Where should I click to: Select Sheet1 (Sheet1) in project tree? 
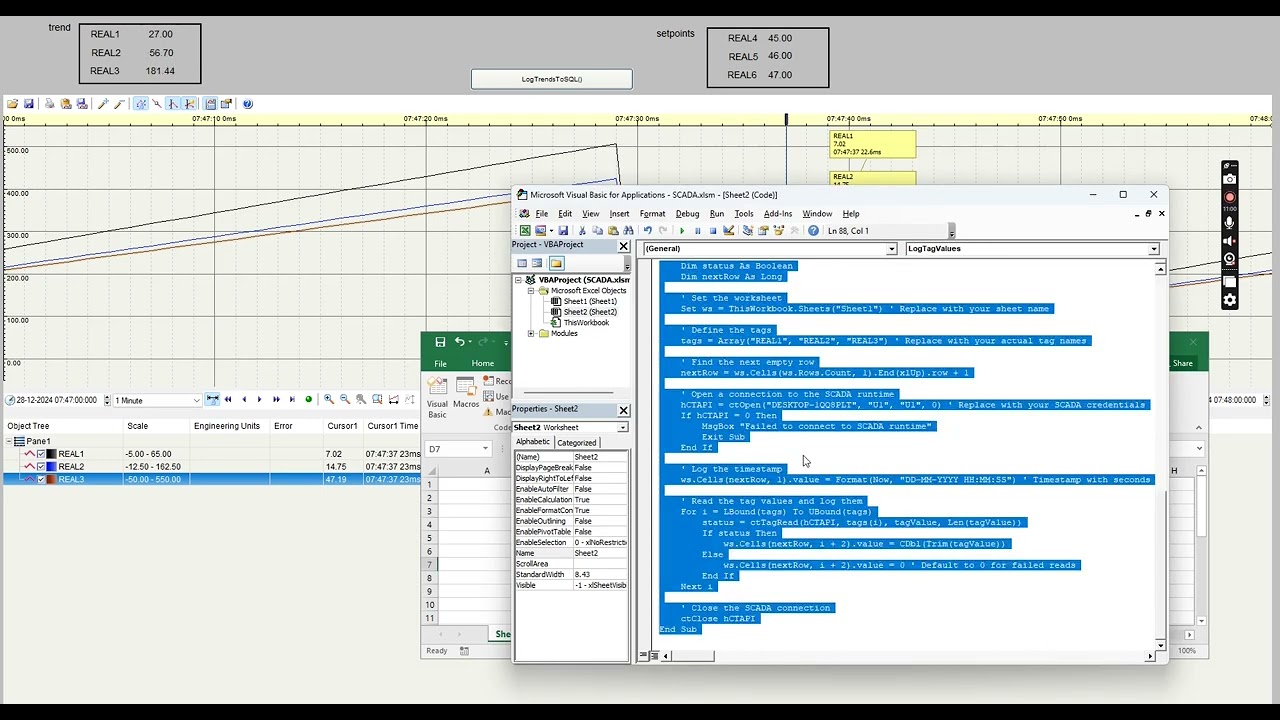(590, 301)
